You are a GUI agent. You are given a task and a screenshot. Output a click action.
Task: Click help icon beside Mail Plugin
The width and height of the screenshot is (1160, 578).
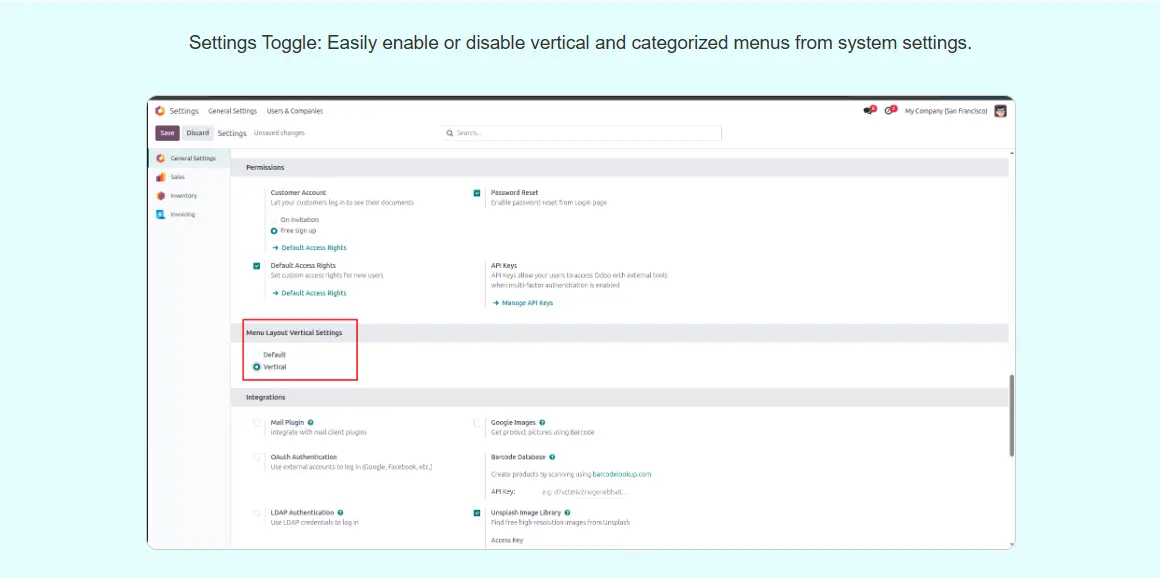(x=311, y=423)
